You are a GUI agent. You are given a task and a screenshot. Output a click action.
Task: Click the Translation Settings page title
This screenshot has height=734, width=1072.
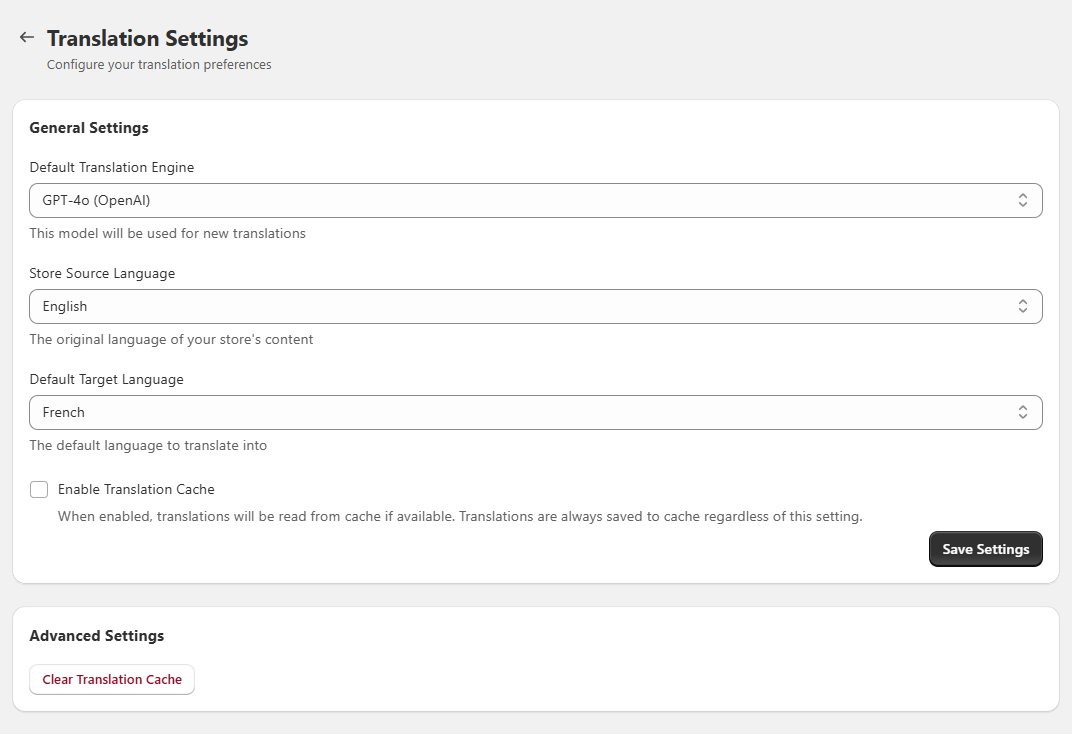click(147, 38)
